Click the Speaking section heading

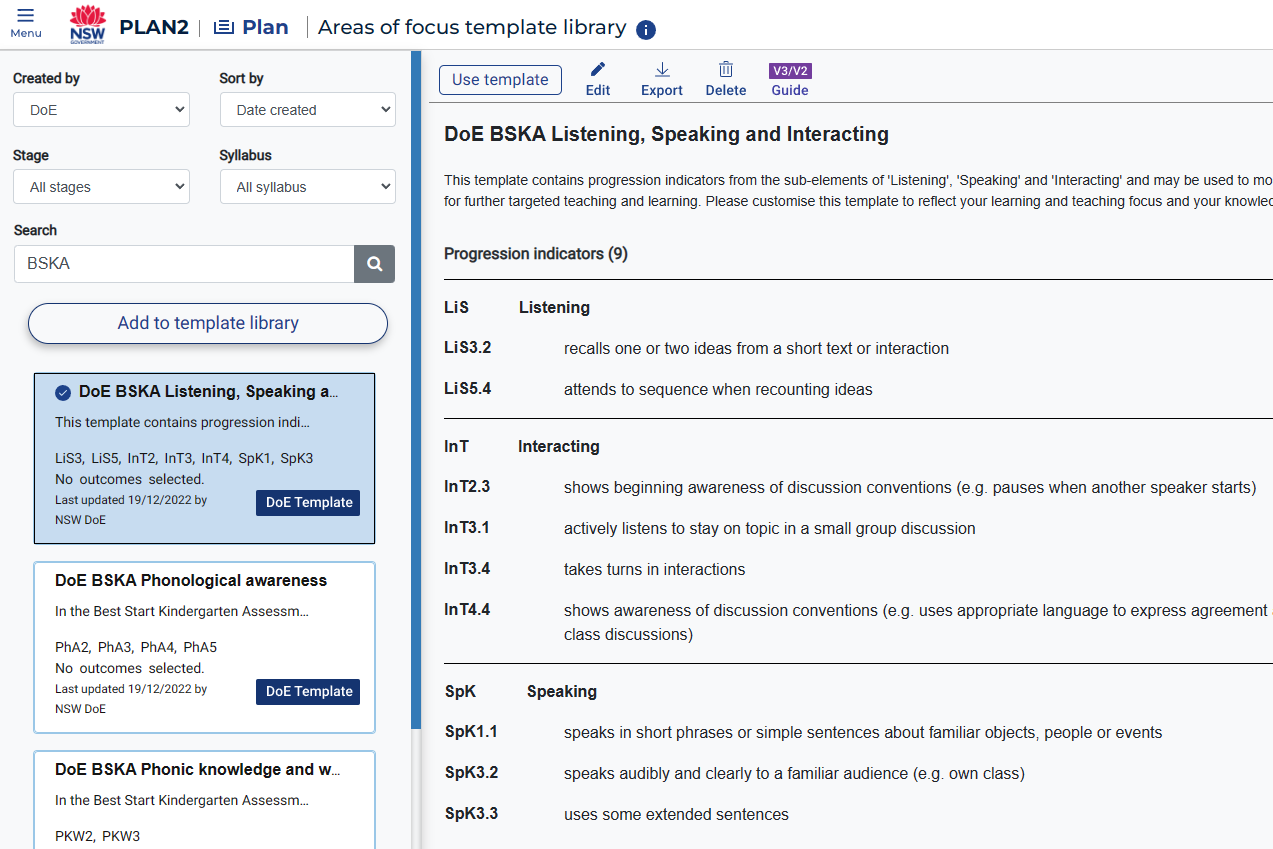click(x=562, y=691)
